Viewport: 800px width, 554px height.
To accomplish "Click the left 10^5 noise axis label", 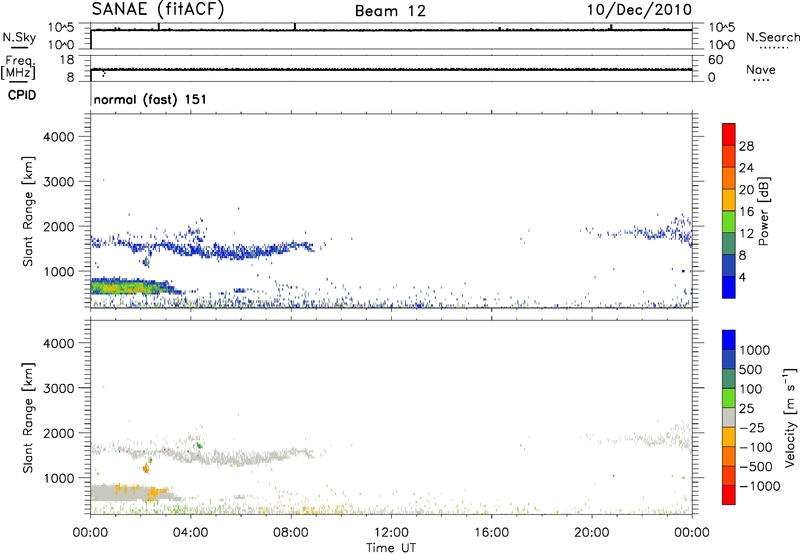I will [61, 27].
